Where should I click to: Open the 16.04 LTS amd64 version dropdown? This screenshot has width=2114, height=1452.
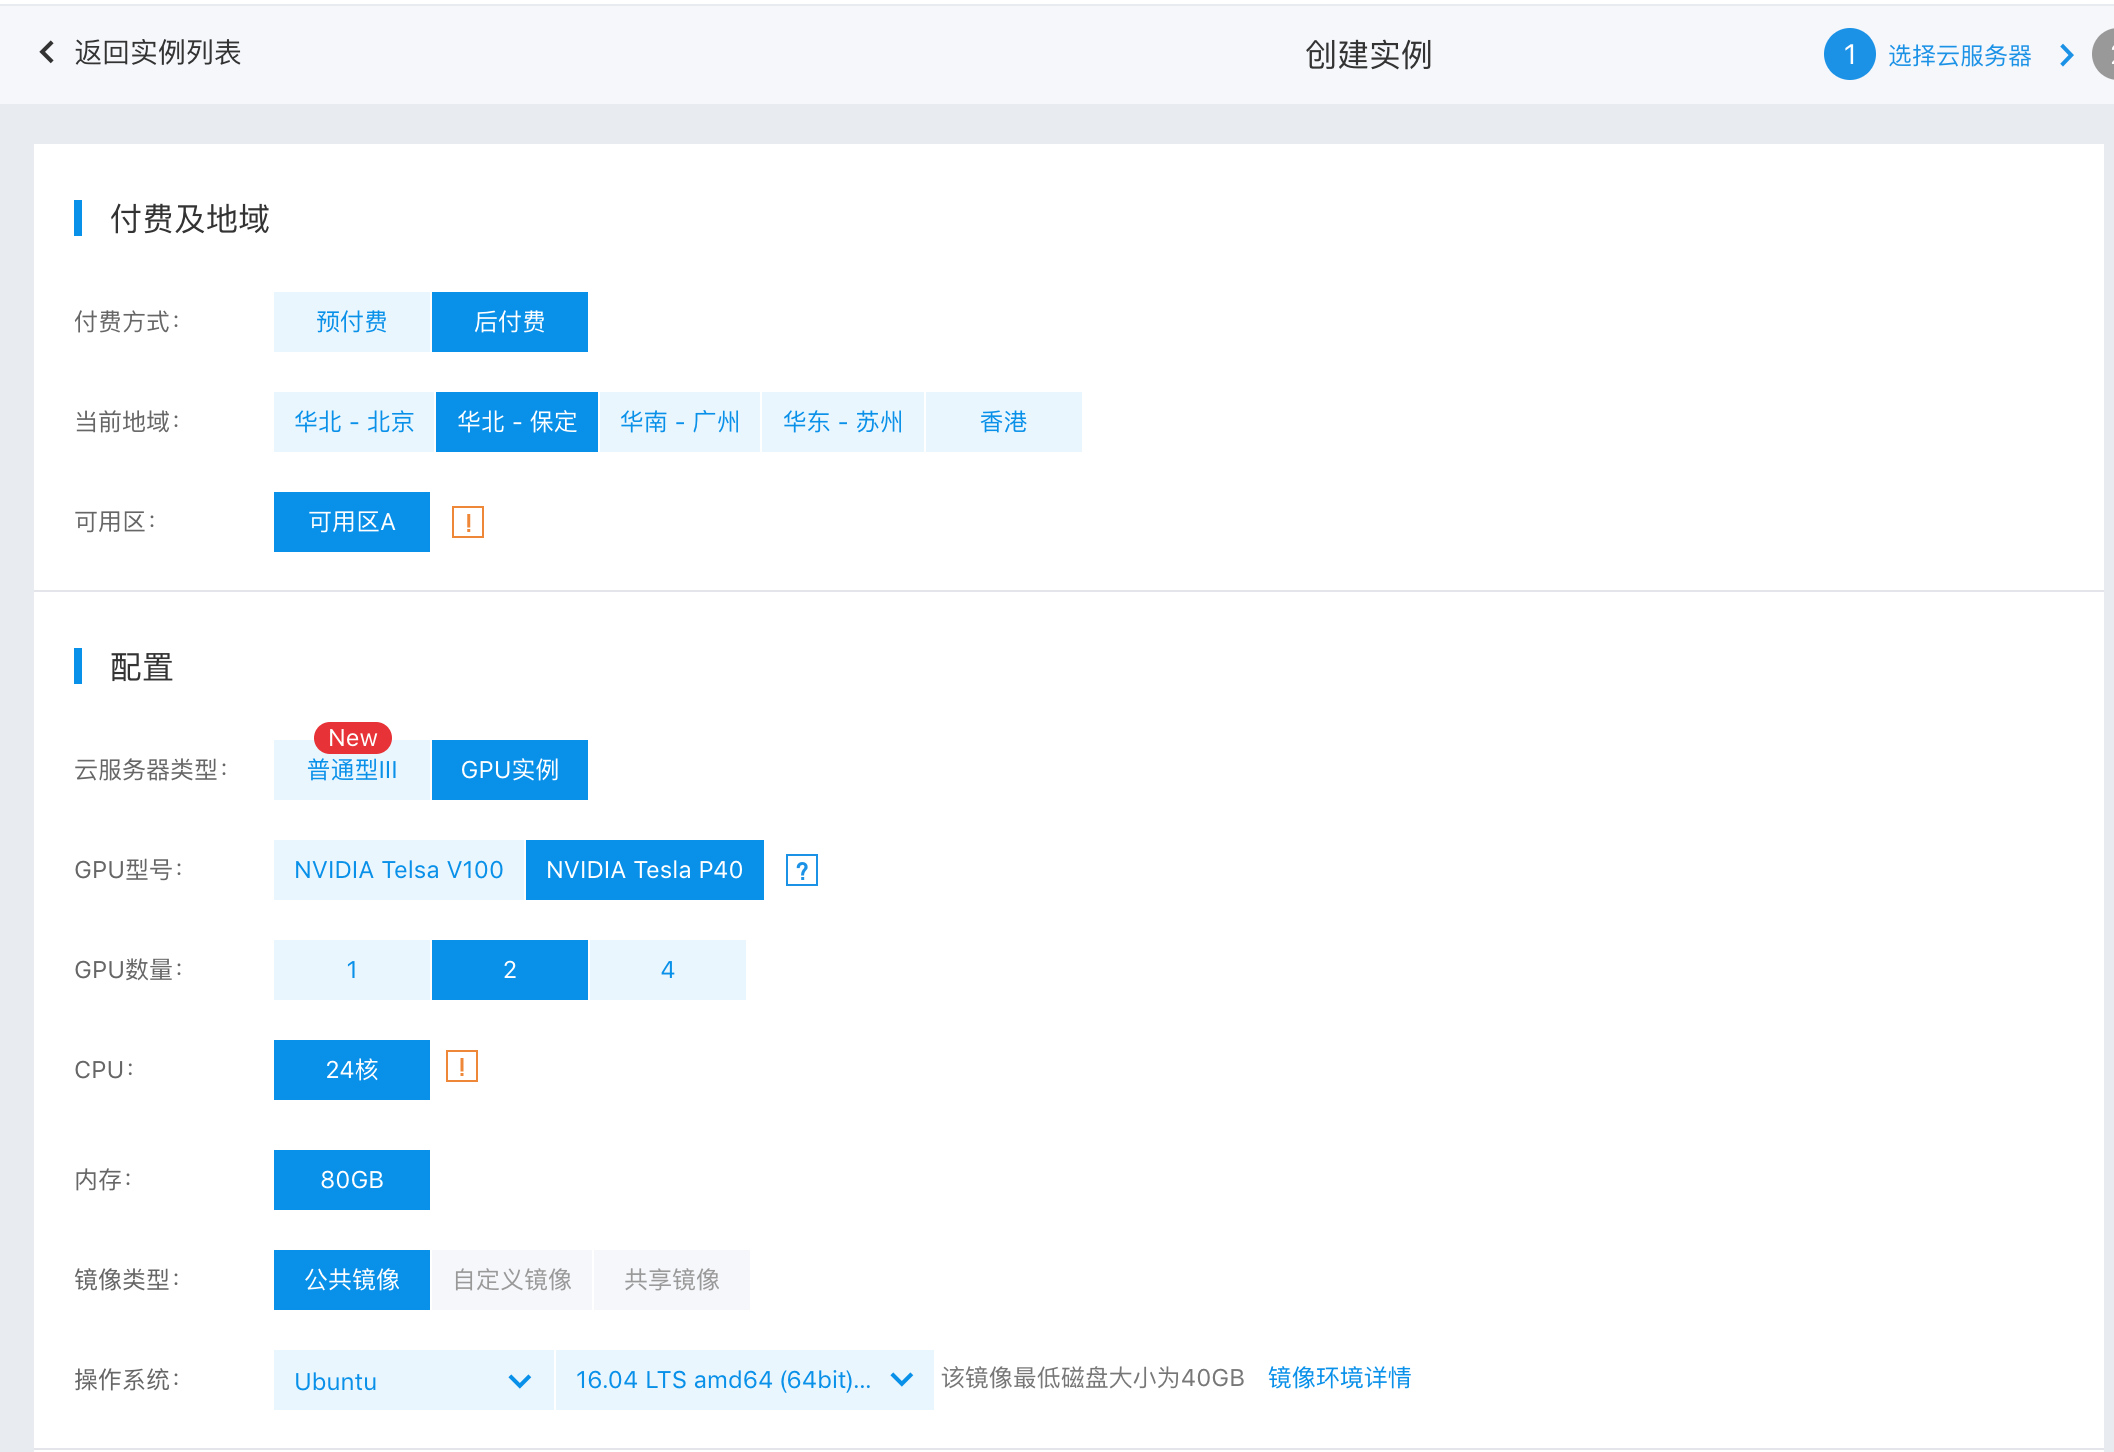[744, 1380]
